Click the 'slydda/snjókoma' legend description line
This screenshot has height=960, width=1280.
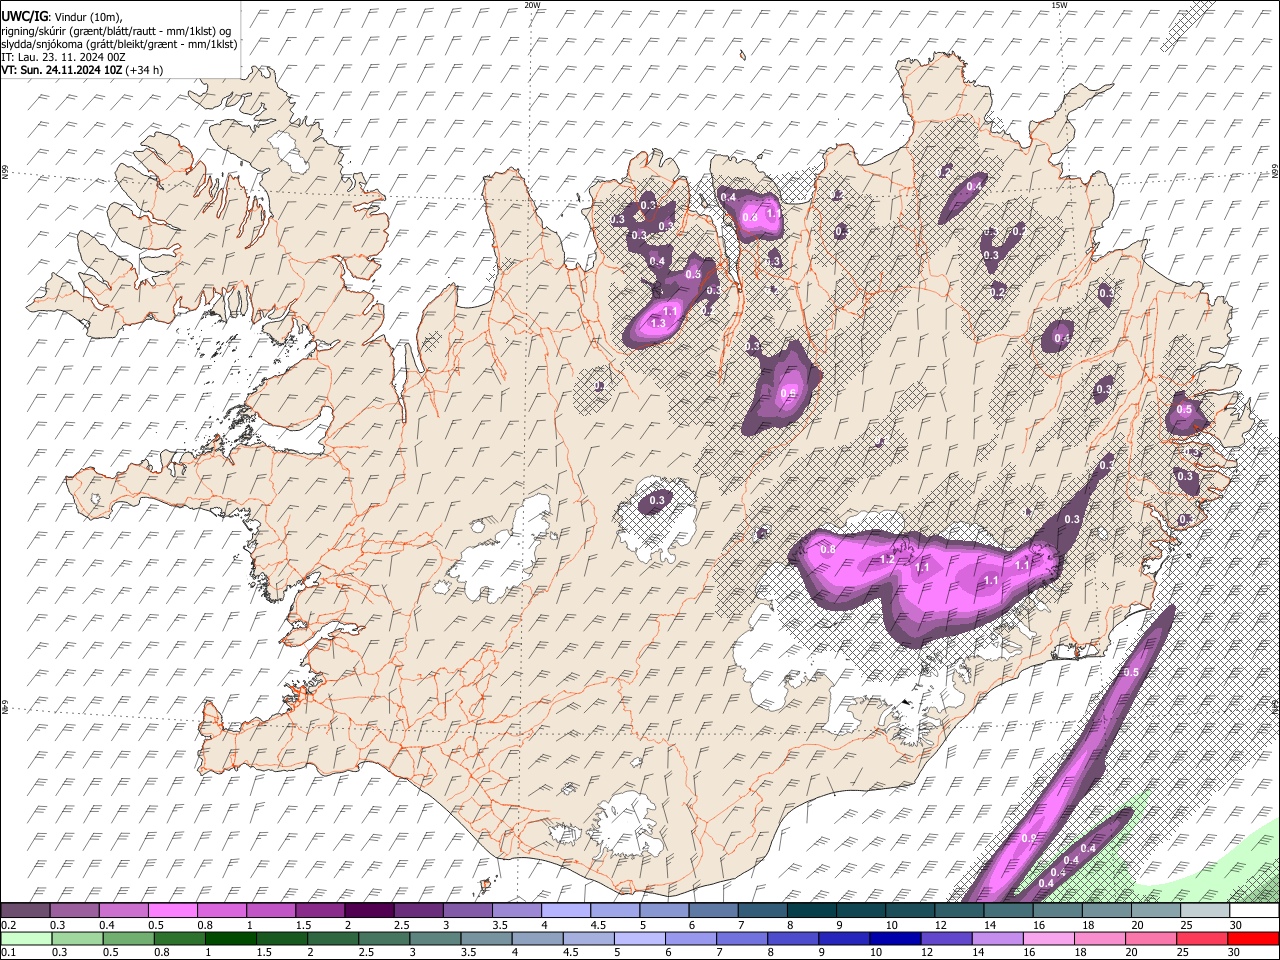119,44
